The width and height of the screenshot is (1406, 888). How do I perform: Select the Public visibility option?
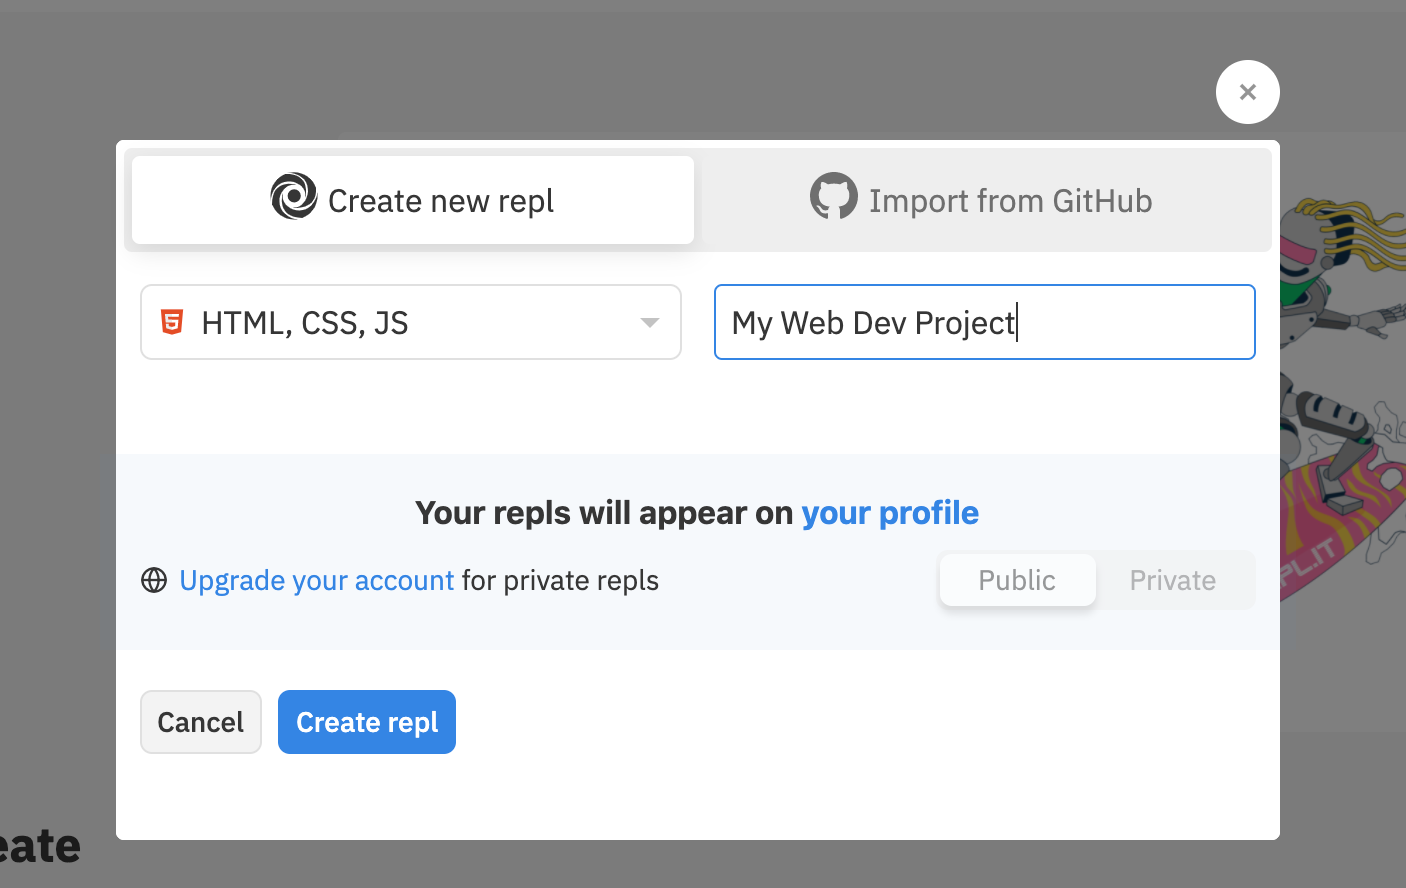[x=1017, y=581]
